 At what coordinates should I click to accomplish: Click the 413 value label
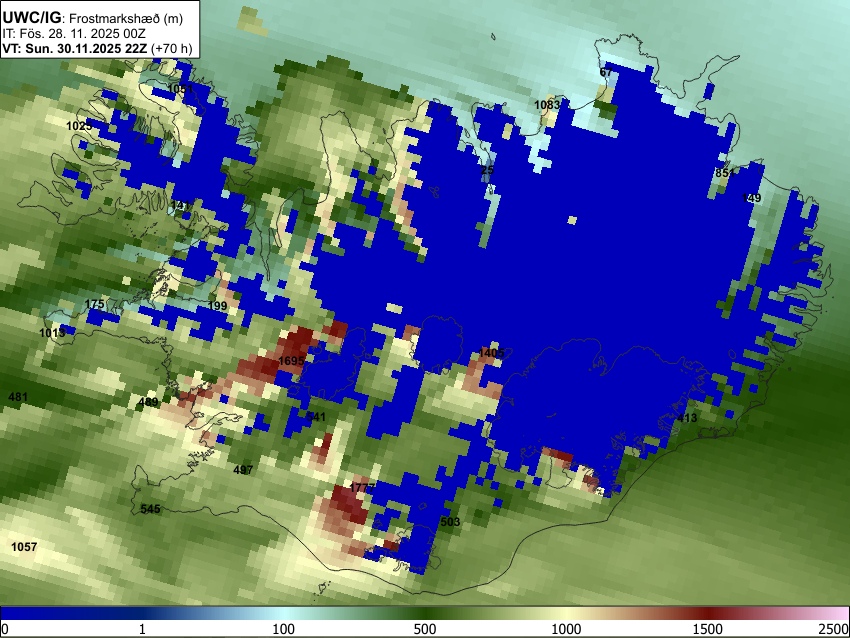pyautogui.click(x=687, y=418)
